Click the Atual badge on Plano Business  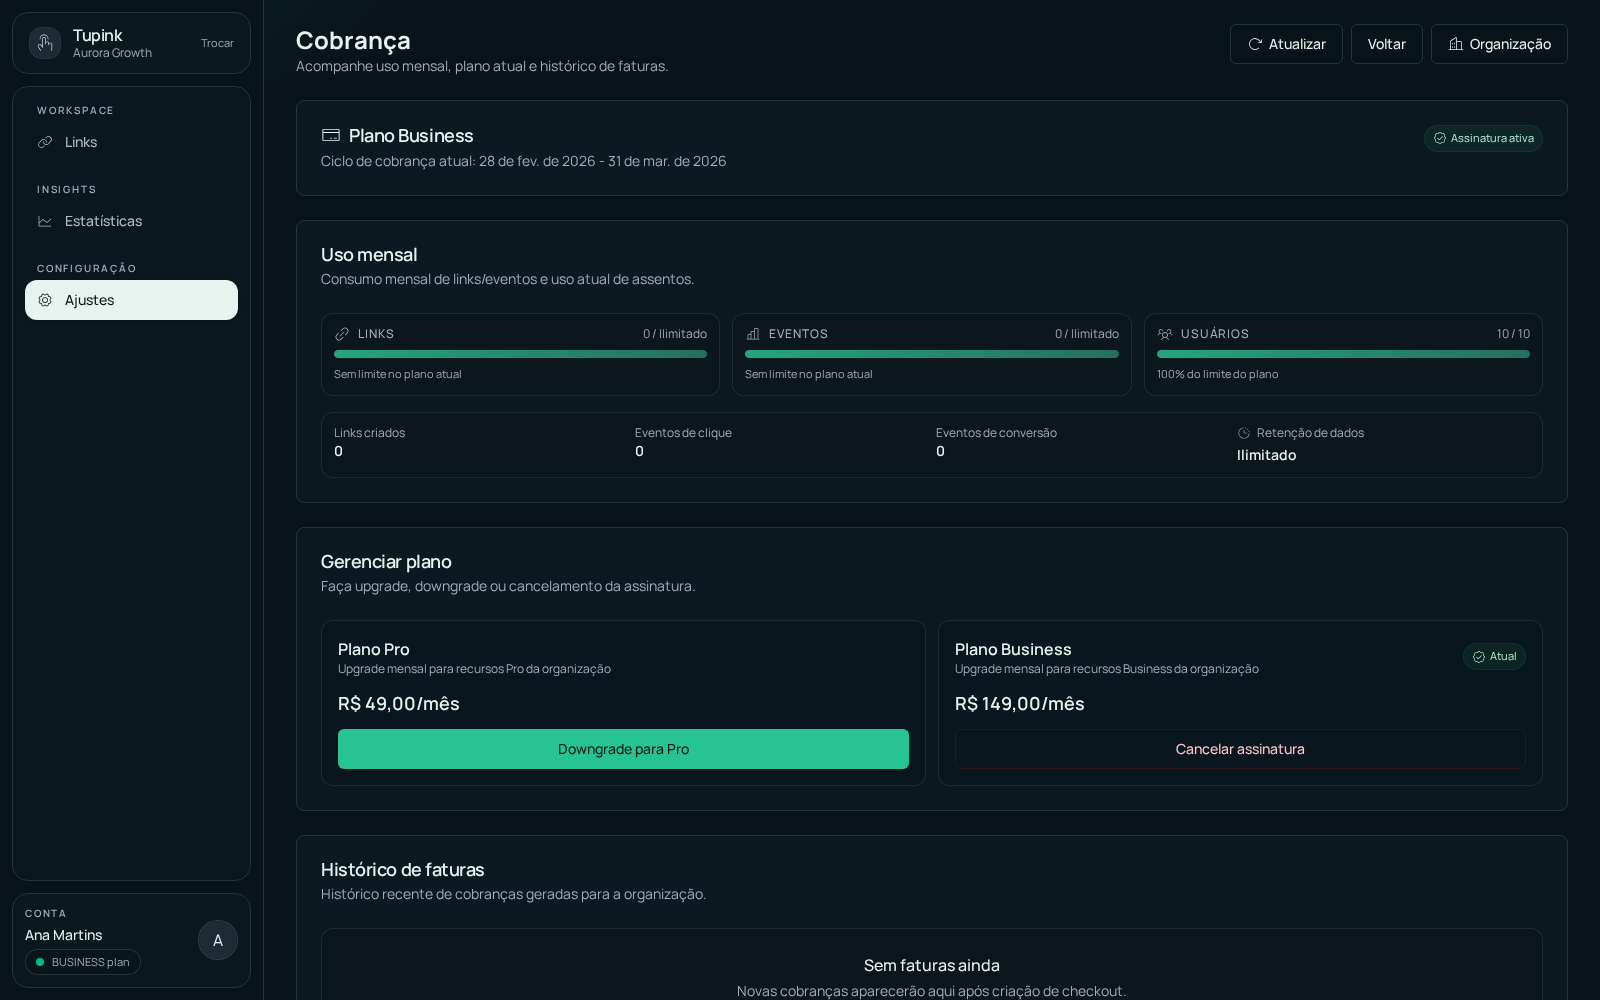tap(1494, 656)
